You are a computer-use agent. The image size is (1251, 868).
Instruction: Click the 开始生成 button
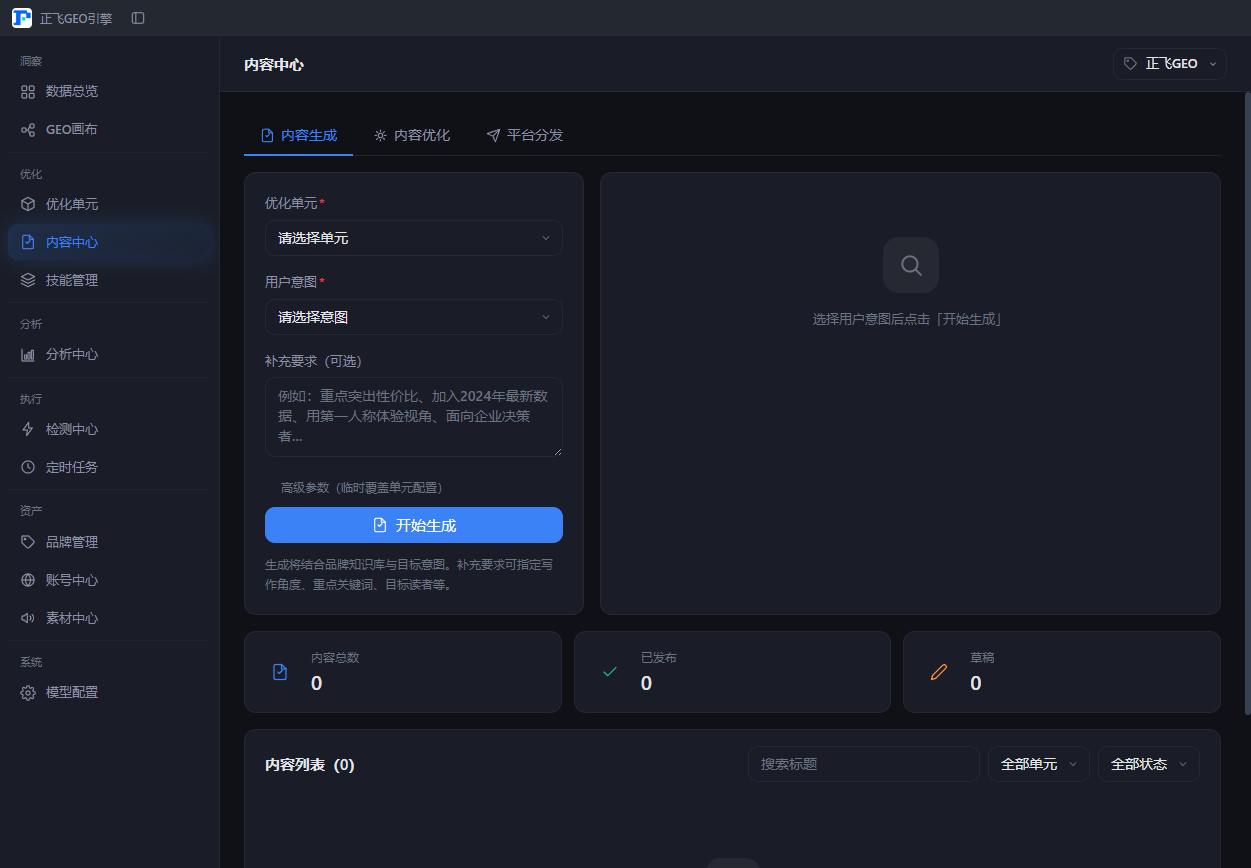(x=414, y=525)
